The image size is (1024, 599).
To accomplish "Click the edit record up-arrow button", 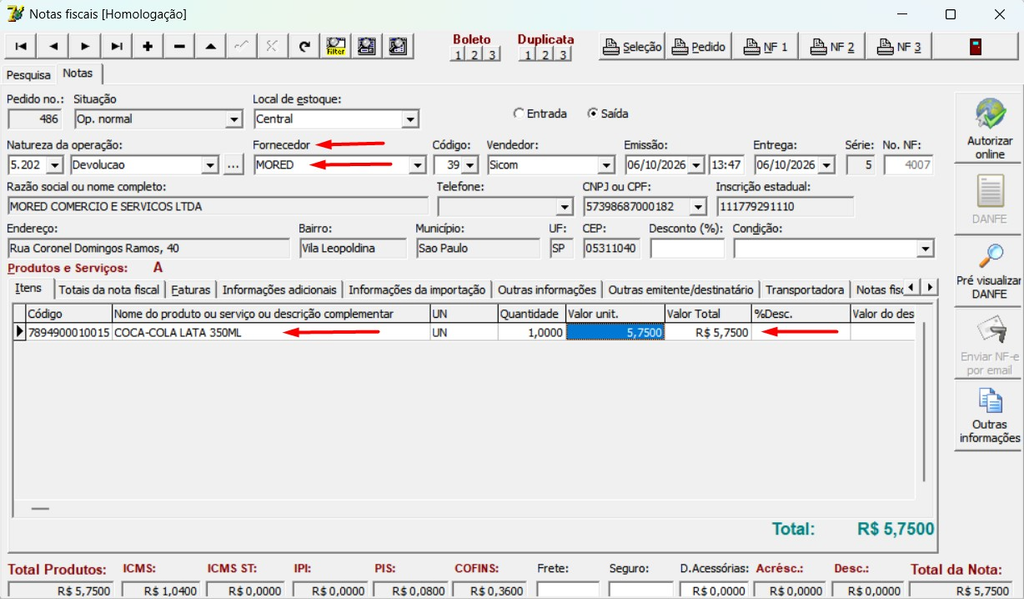I will click(210, 46).
